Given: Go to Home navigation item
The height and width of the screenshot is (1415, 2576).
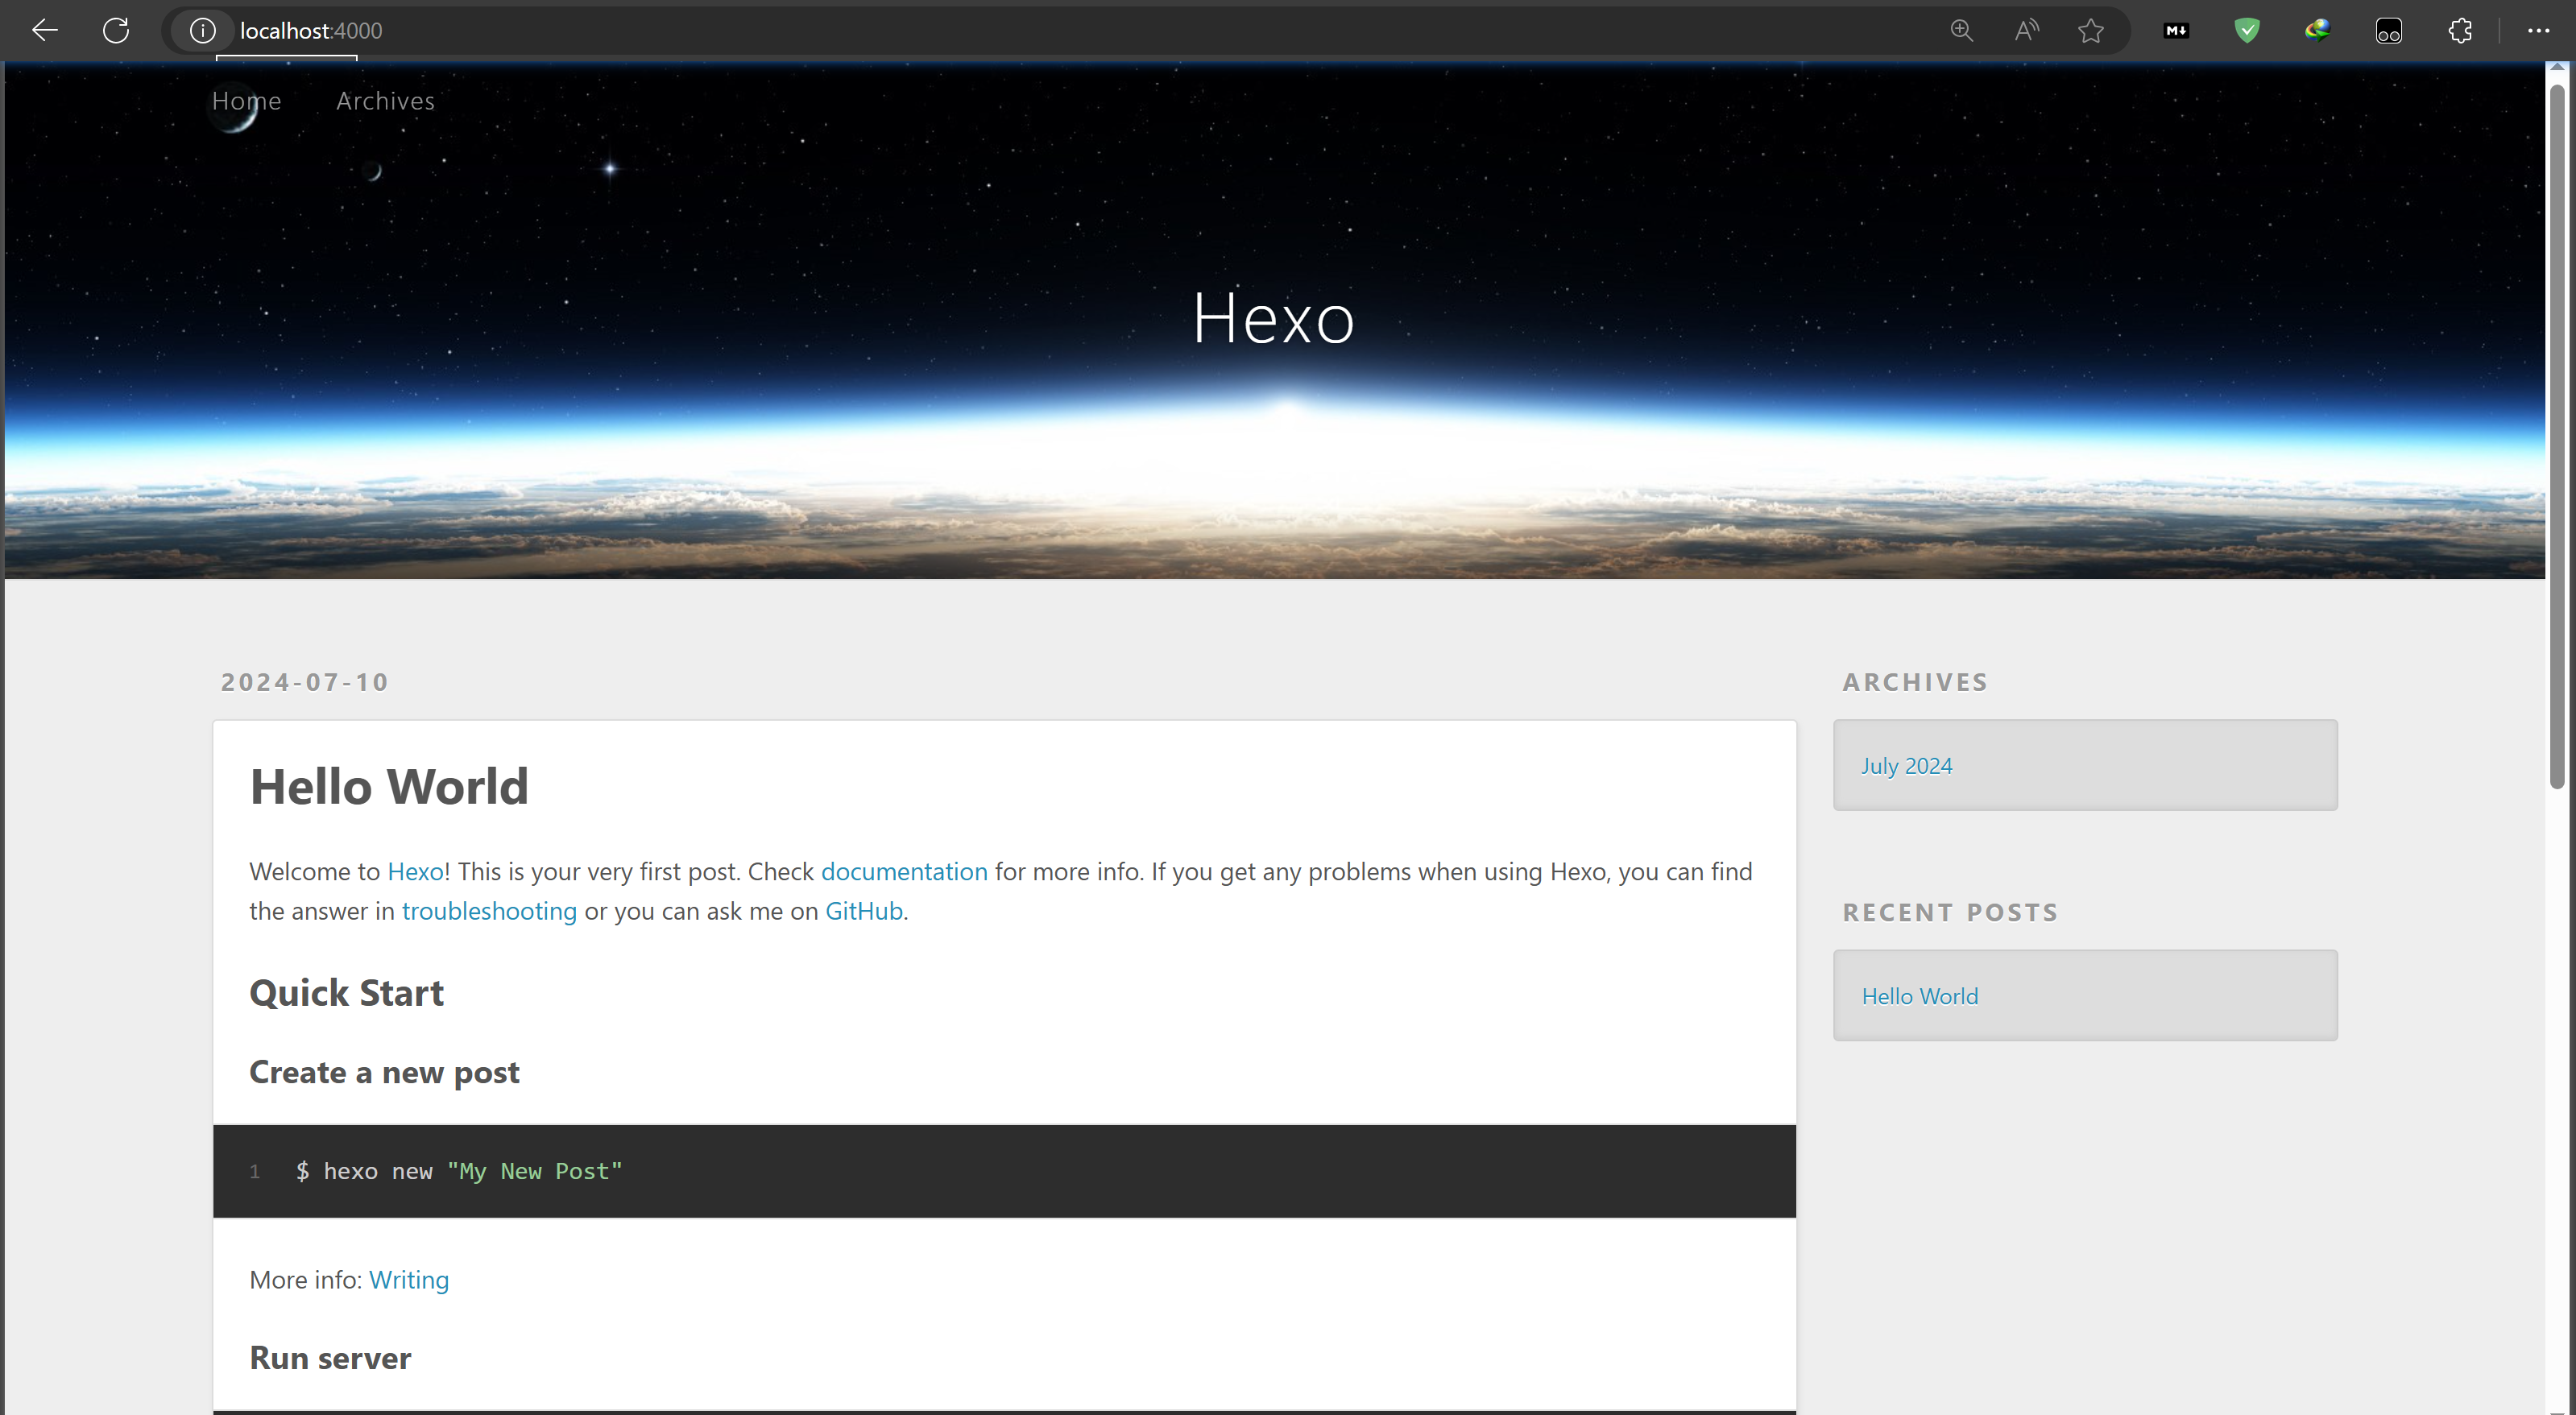Looking at the screenshot, I should tap(246, 101).
